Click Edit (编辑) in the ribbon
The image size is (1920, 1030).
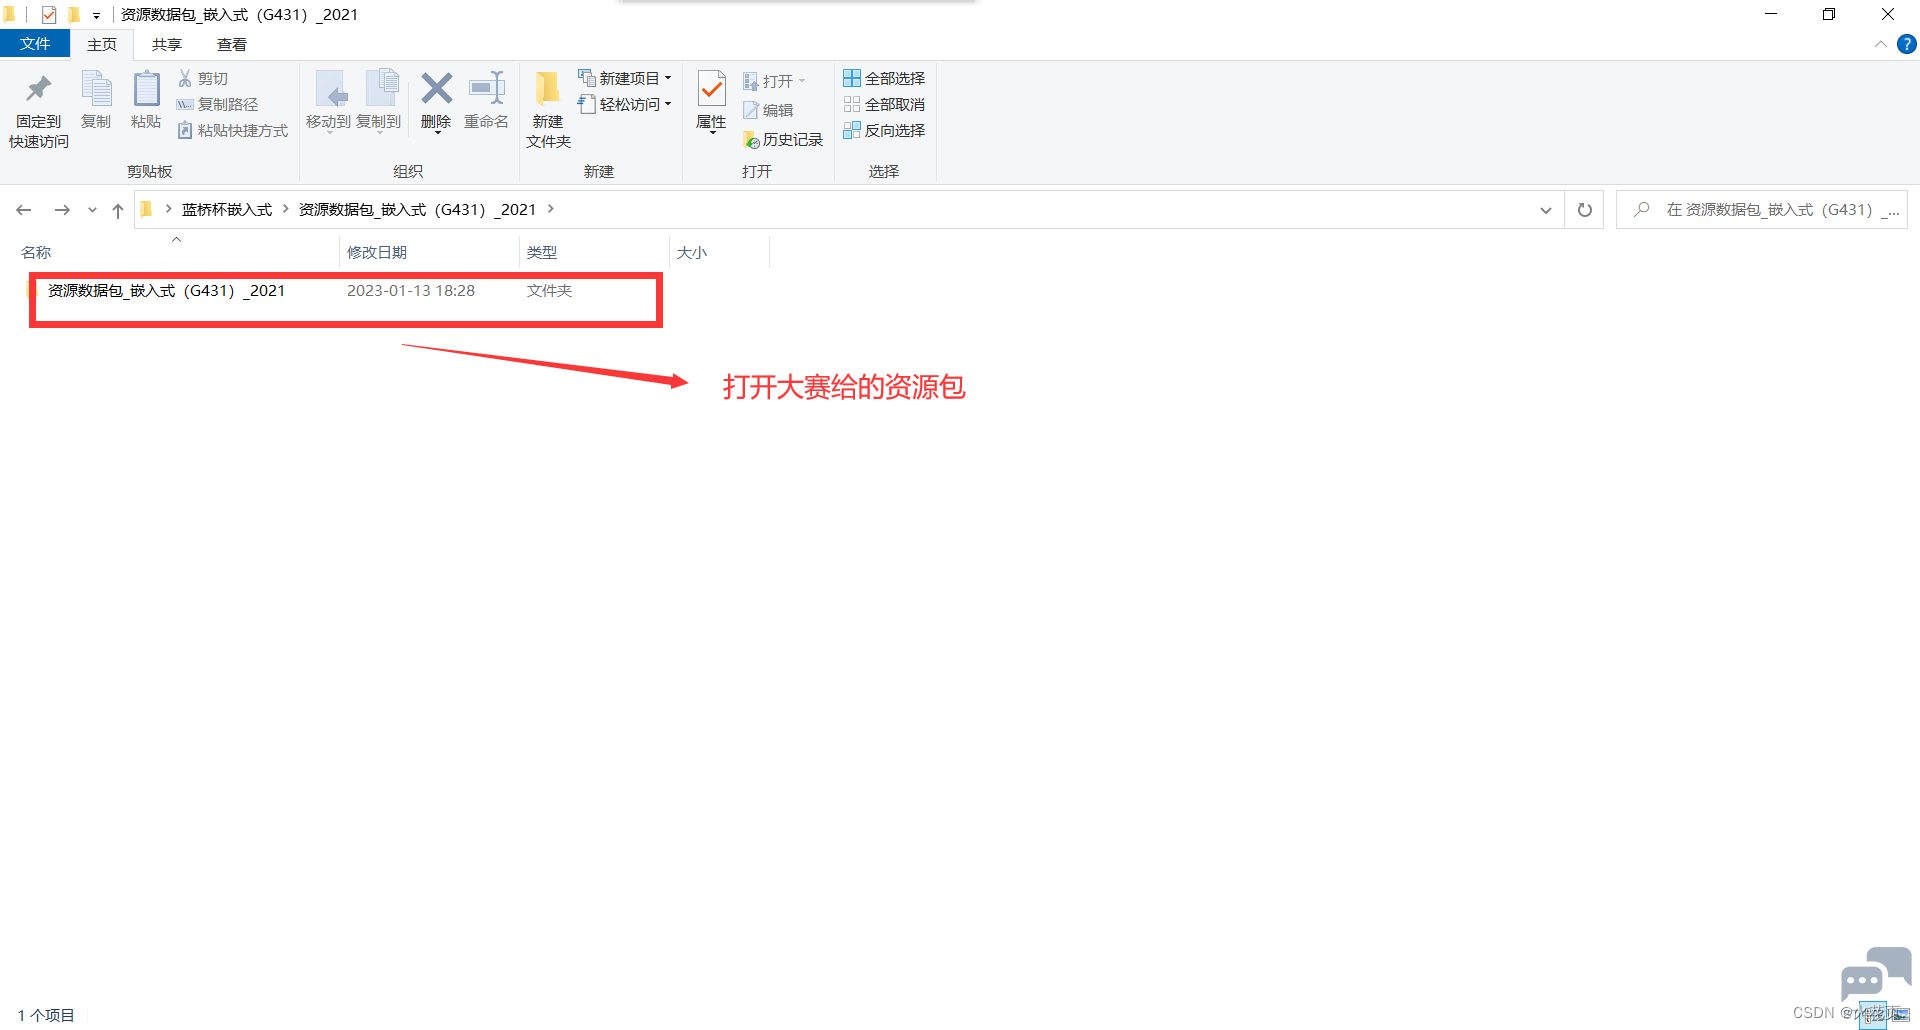(768, 110)
